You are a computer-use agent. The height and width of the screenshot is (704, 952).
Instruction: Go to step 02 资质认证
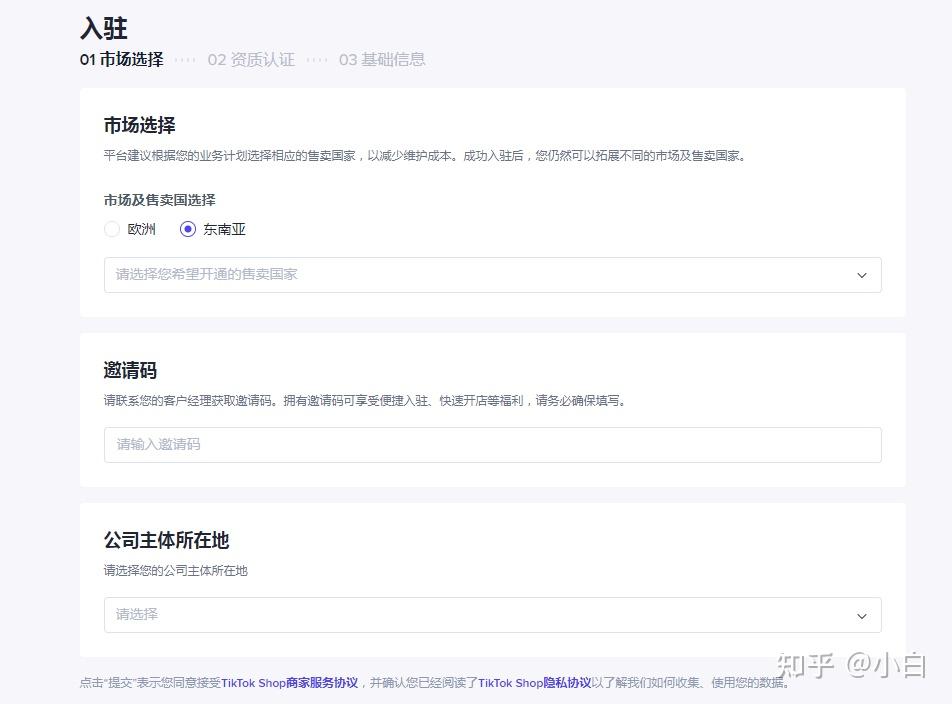click(x=251, y=59)
